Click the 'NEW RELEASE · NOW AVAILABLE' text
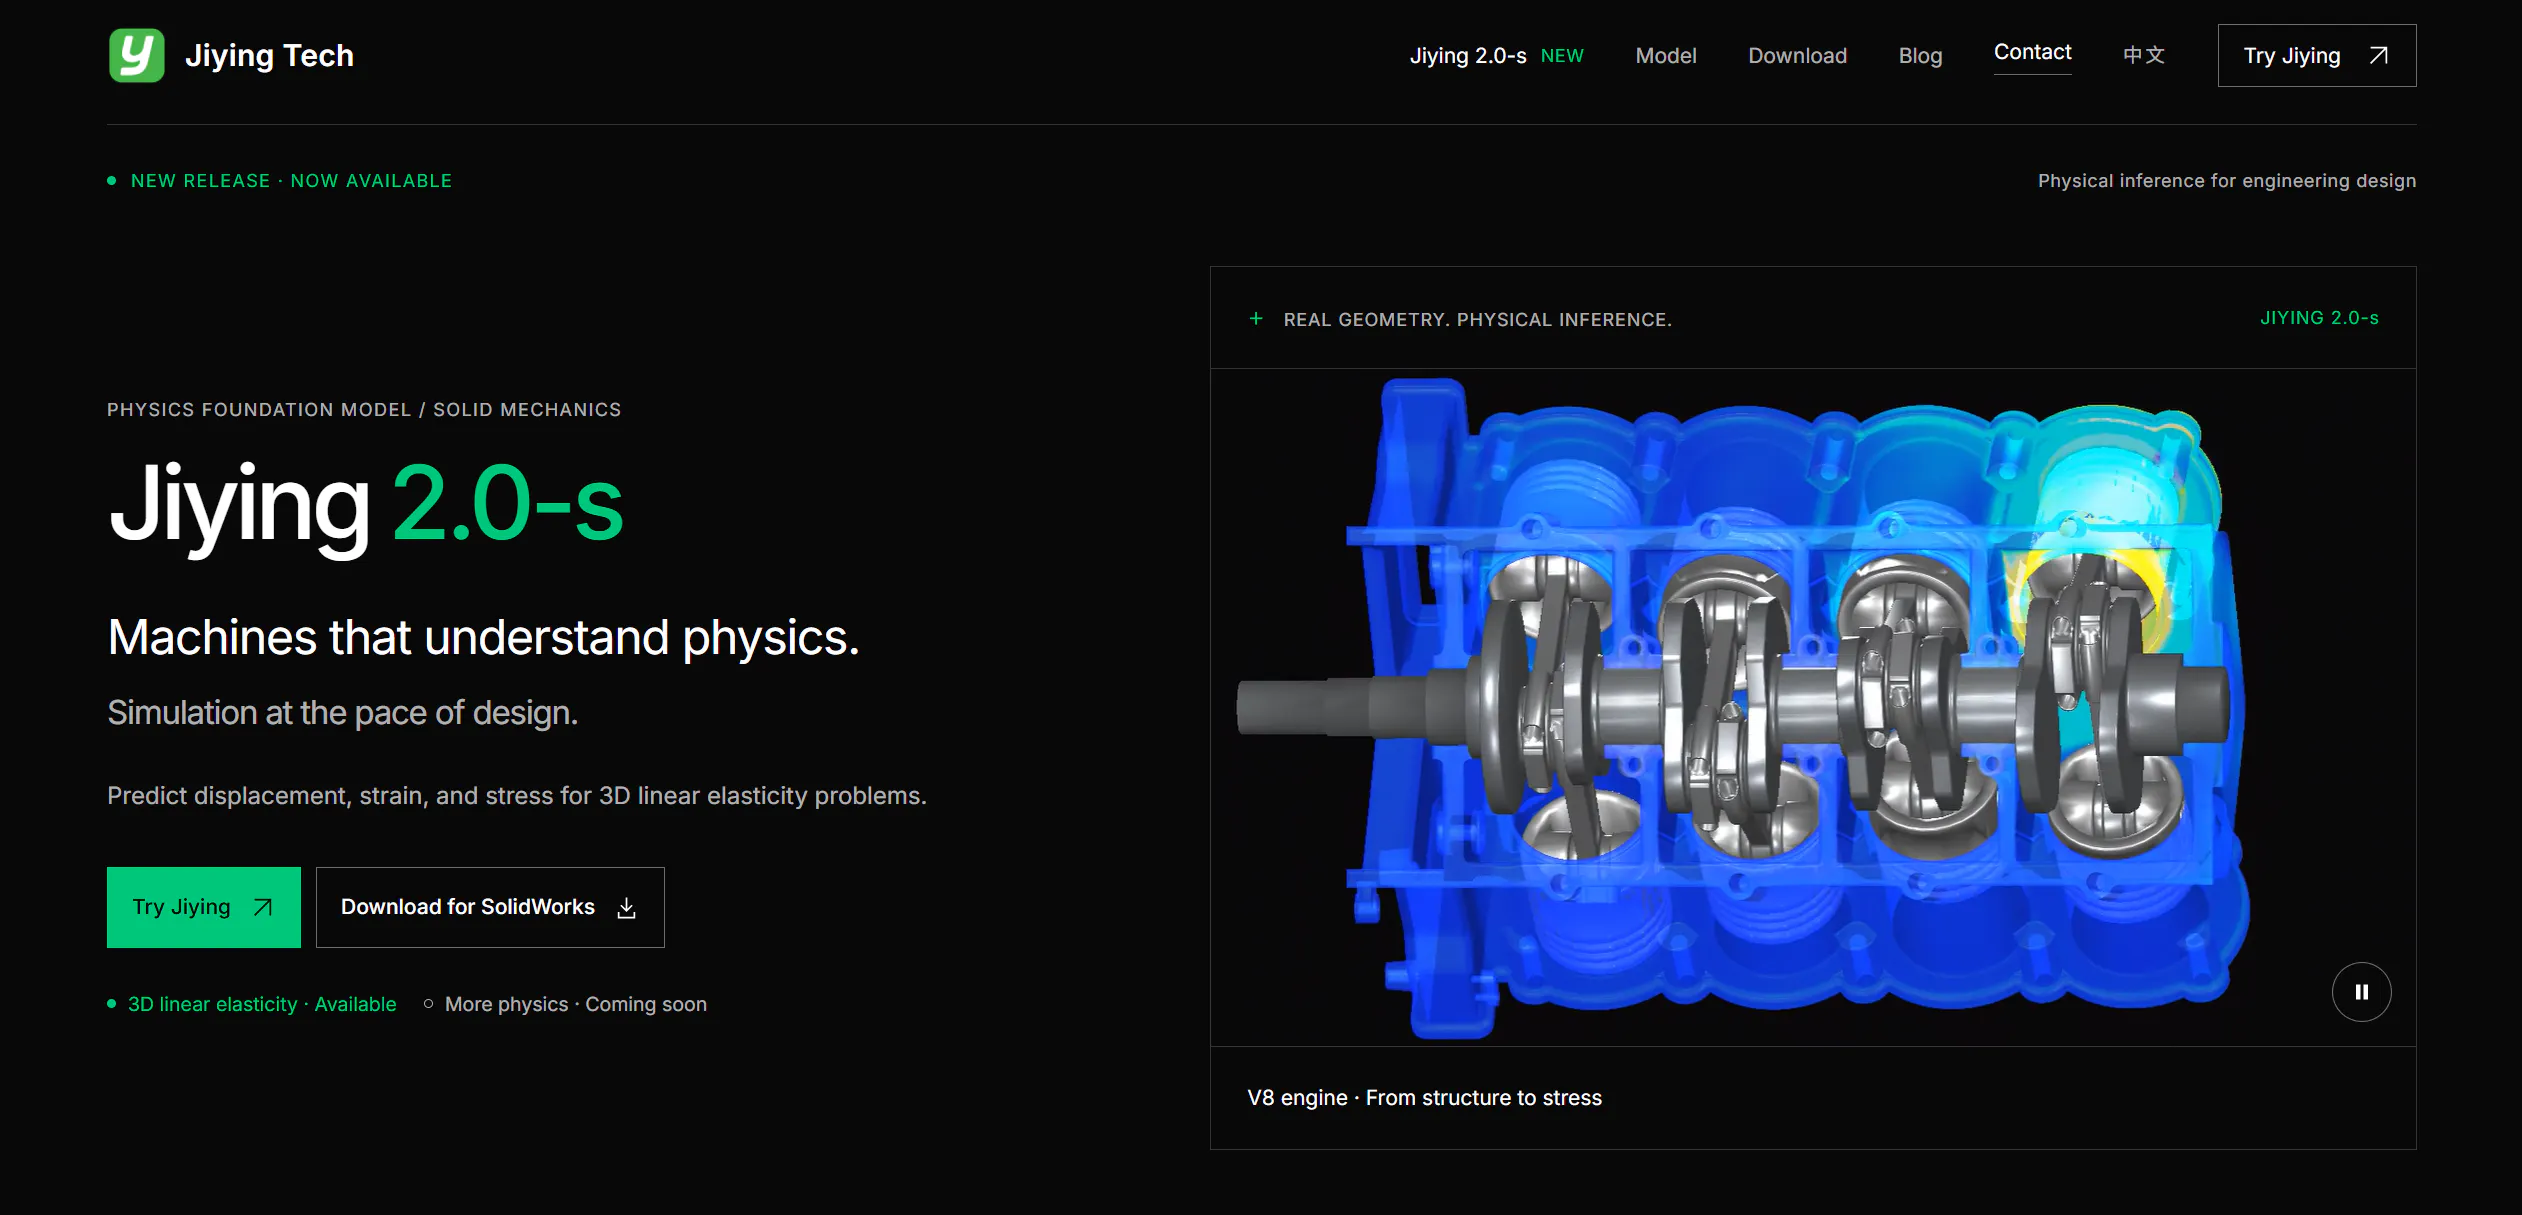Viewport: 2522px width, 1215px height. [x=291, y=181]
